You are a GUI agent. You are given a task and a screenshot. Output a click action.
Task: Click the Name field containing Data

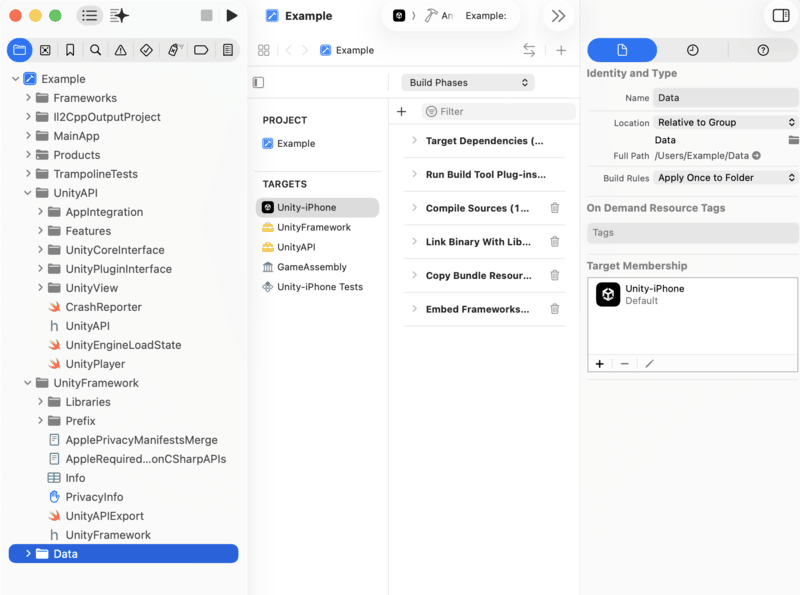(x=726, y=97)
